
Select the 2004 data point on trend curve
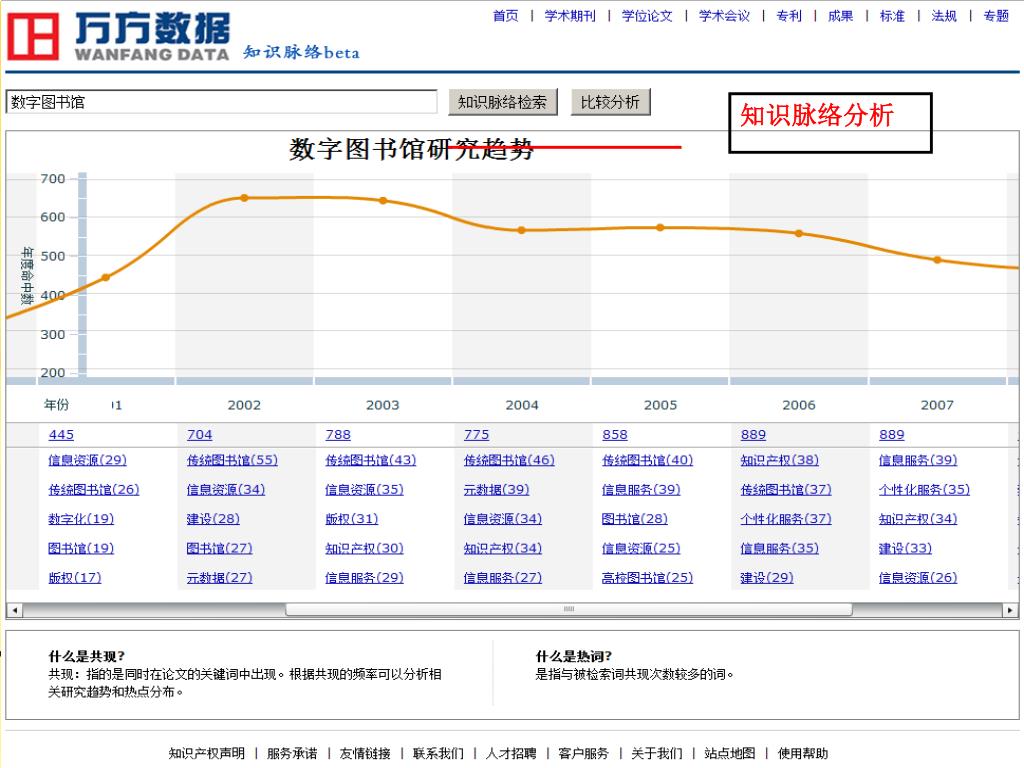click(521, 230)
